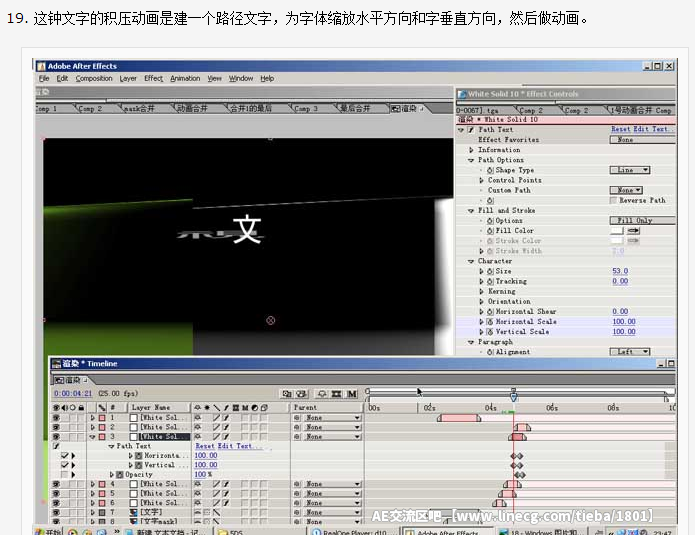Click the Horizontal Shear stopwatch icon
695x535 pixels.
(490, 312)
